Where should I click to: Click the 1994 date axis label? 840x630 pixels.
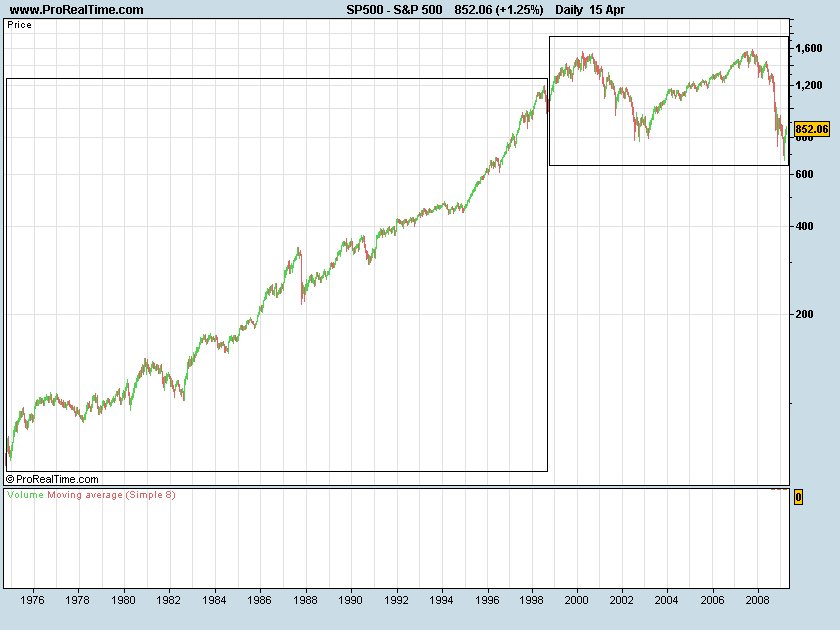point(441,599)
